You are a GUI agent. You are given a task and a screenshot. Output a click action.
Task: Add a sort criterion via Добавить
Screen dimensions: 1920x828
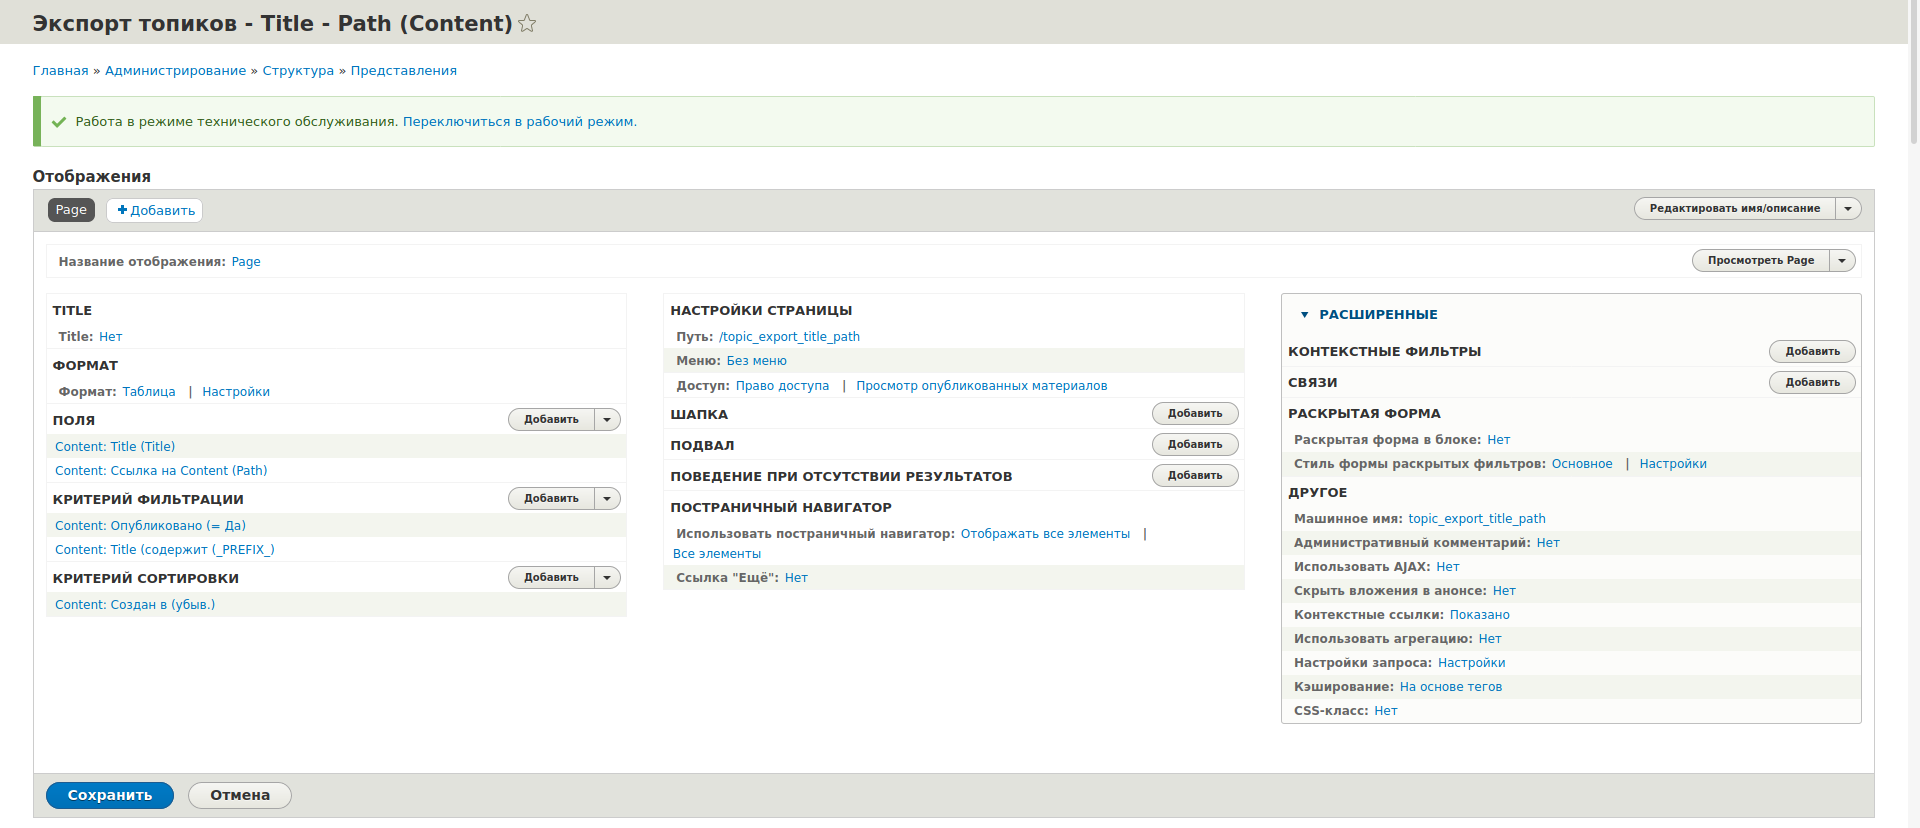551,578
